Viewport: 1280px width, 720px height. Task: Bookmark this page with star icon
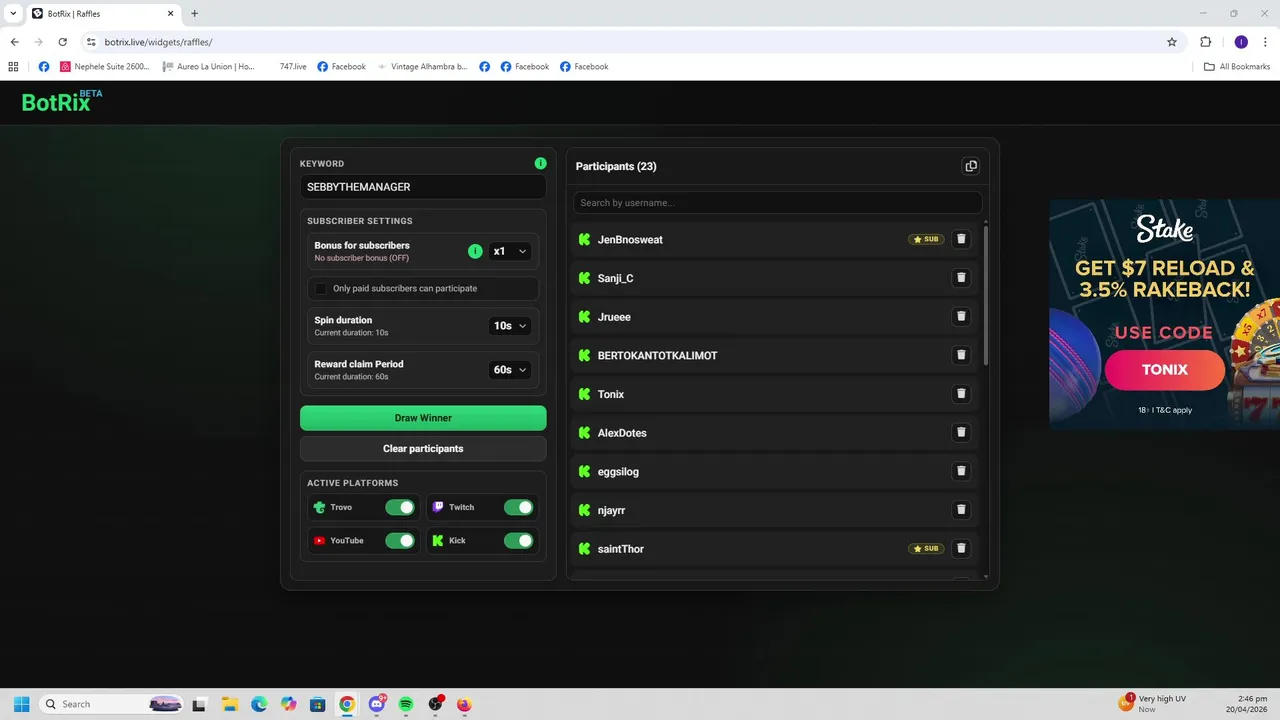click(1172, 42)
